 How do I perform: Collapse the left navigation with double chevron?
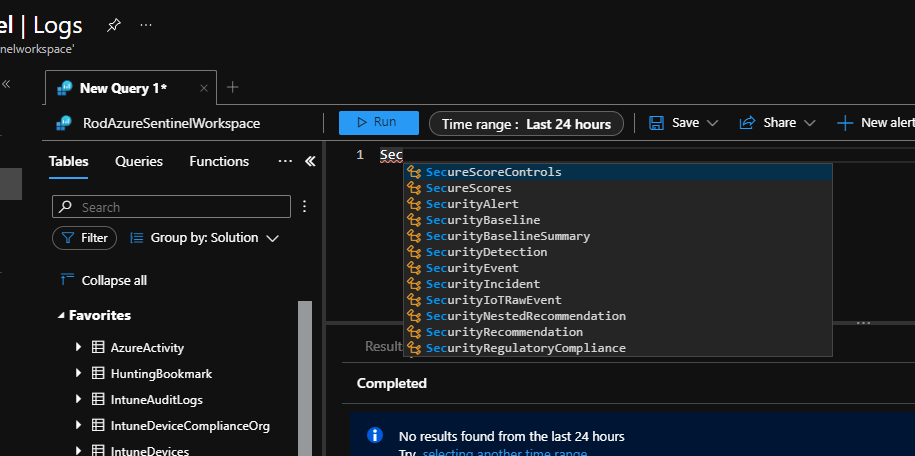(x=6, y=84)
